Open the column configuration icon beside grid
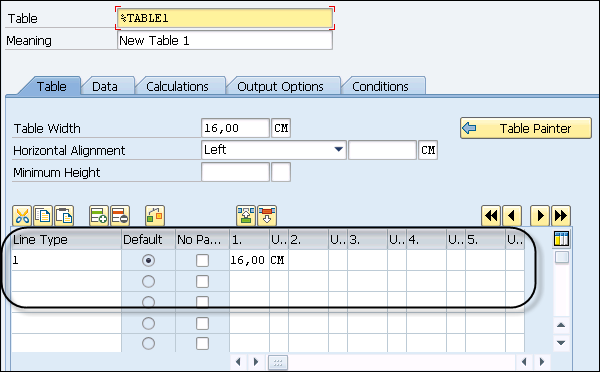 point(561,239)
